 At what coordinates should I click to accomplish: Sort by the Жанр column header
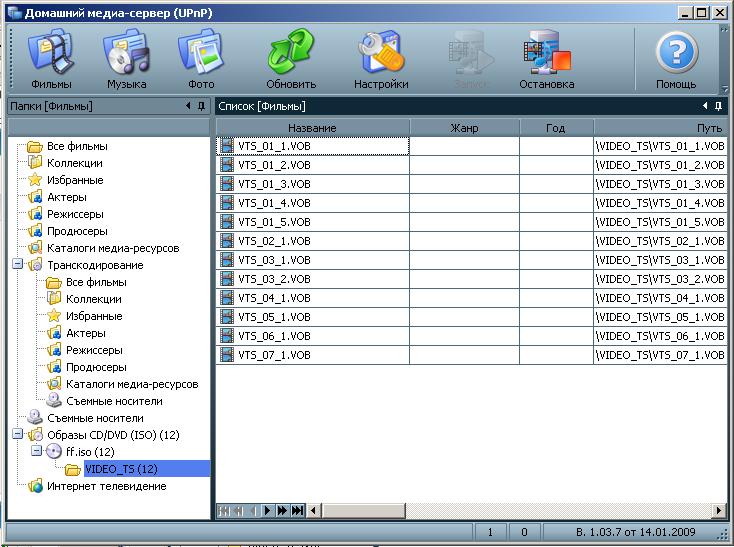464,128
